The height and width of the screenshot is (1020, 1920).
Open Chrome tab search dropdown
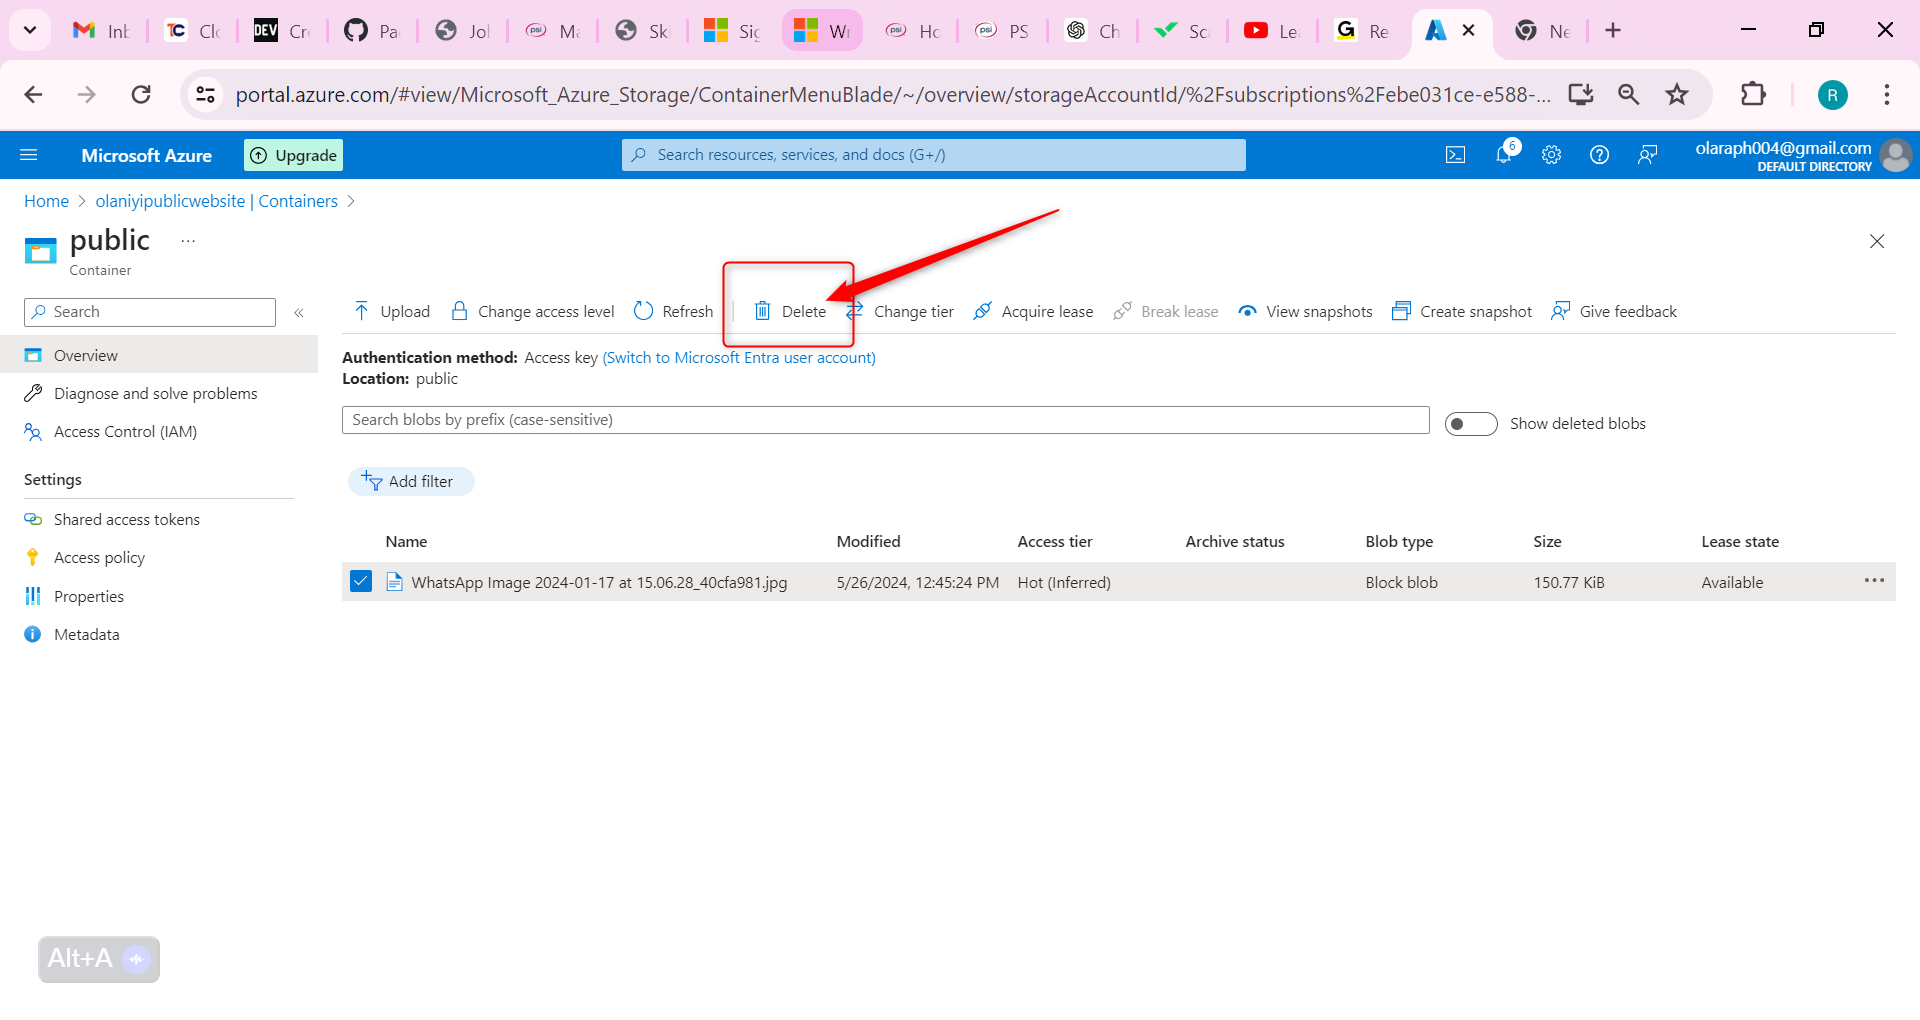[30, 30]
